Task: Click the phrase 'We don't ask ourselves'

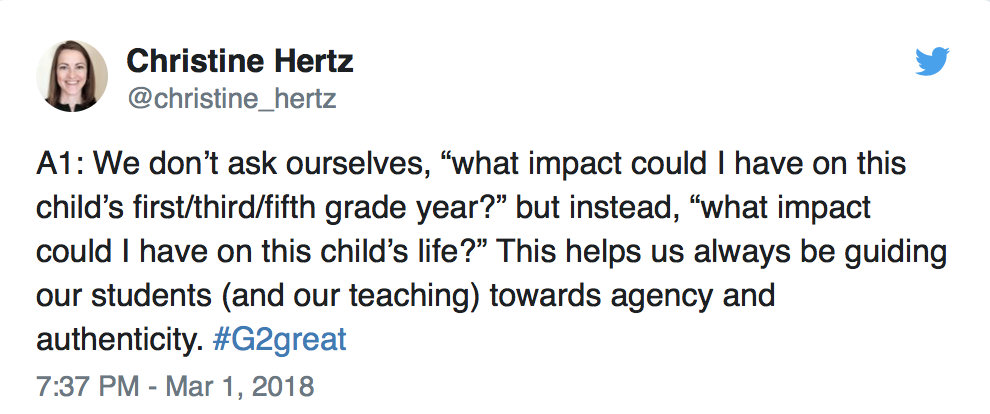Action: pyautogui.click(x=257, y=163)
